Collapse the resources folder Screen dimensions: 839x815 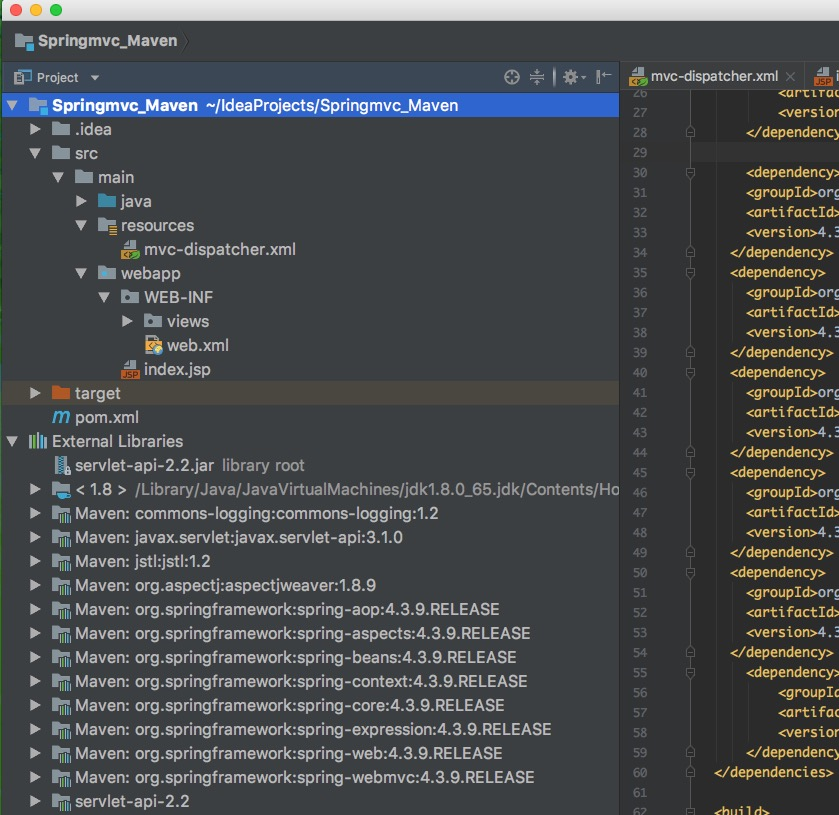81,225
